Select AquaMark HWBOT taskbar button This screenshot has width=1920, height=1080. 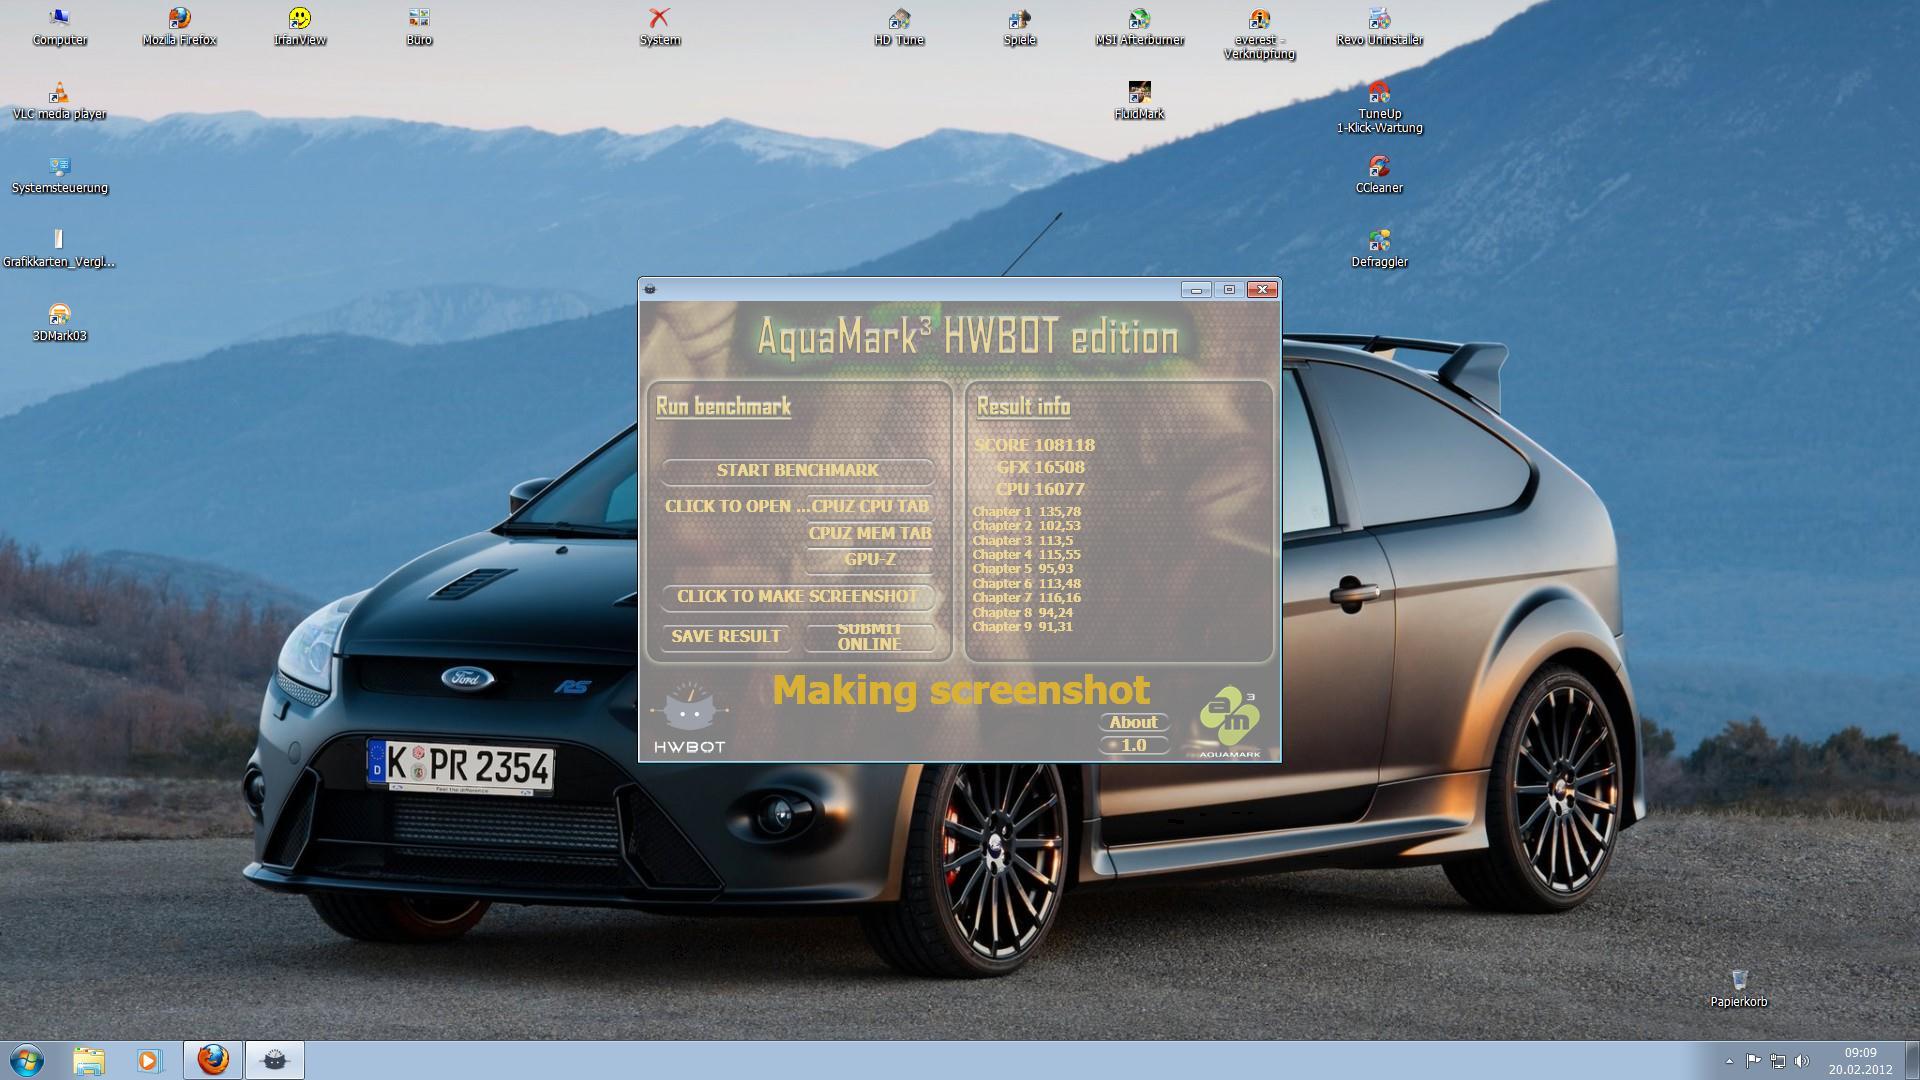[274, 1060]
